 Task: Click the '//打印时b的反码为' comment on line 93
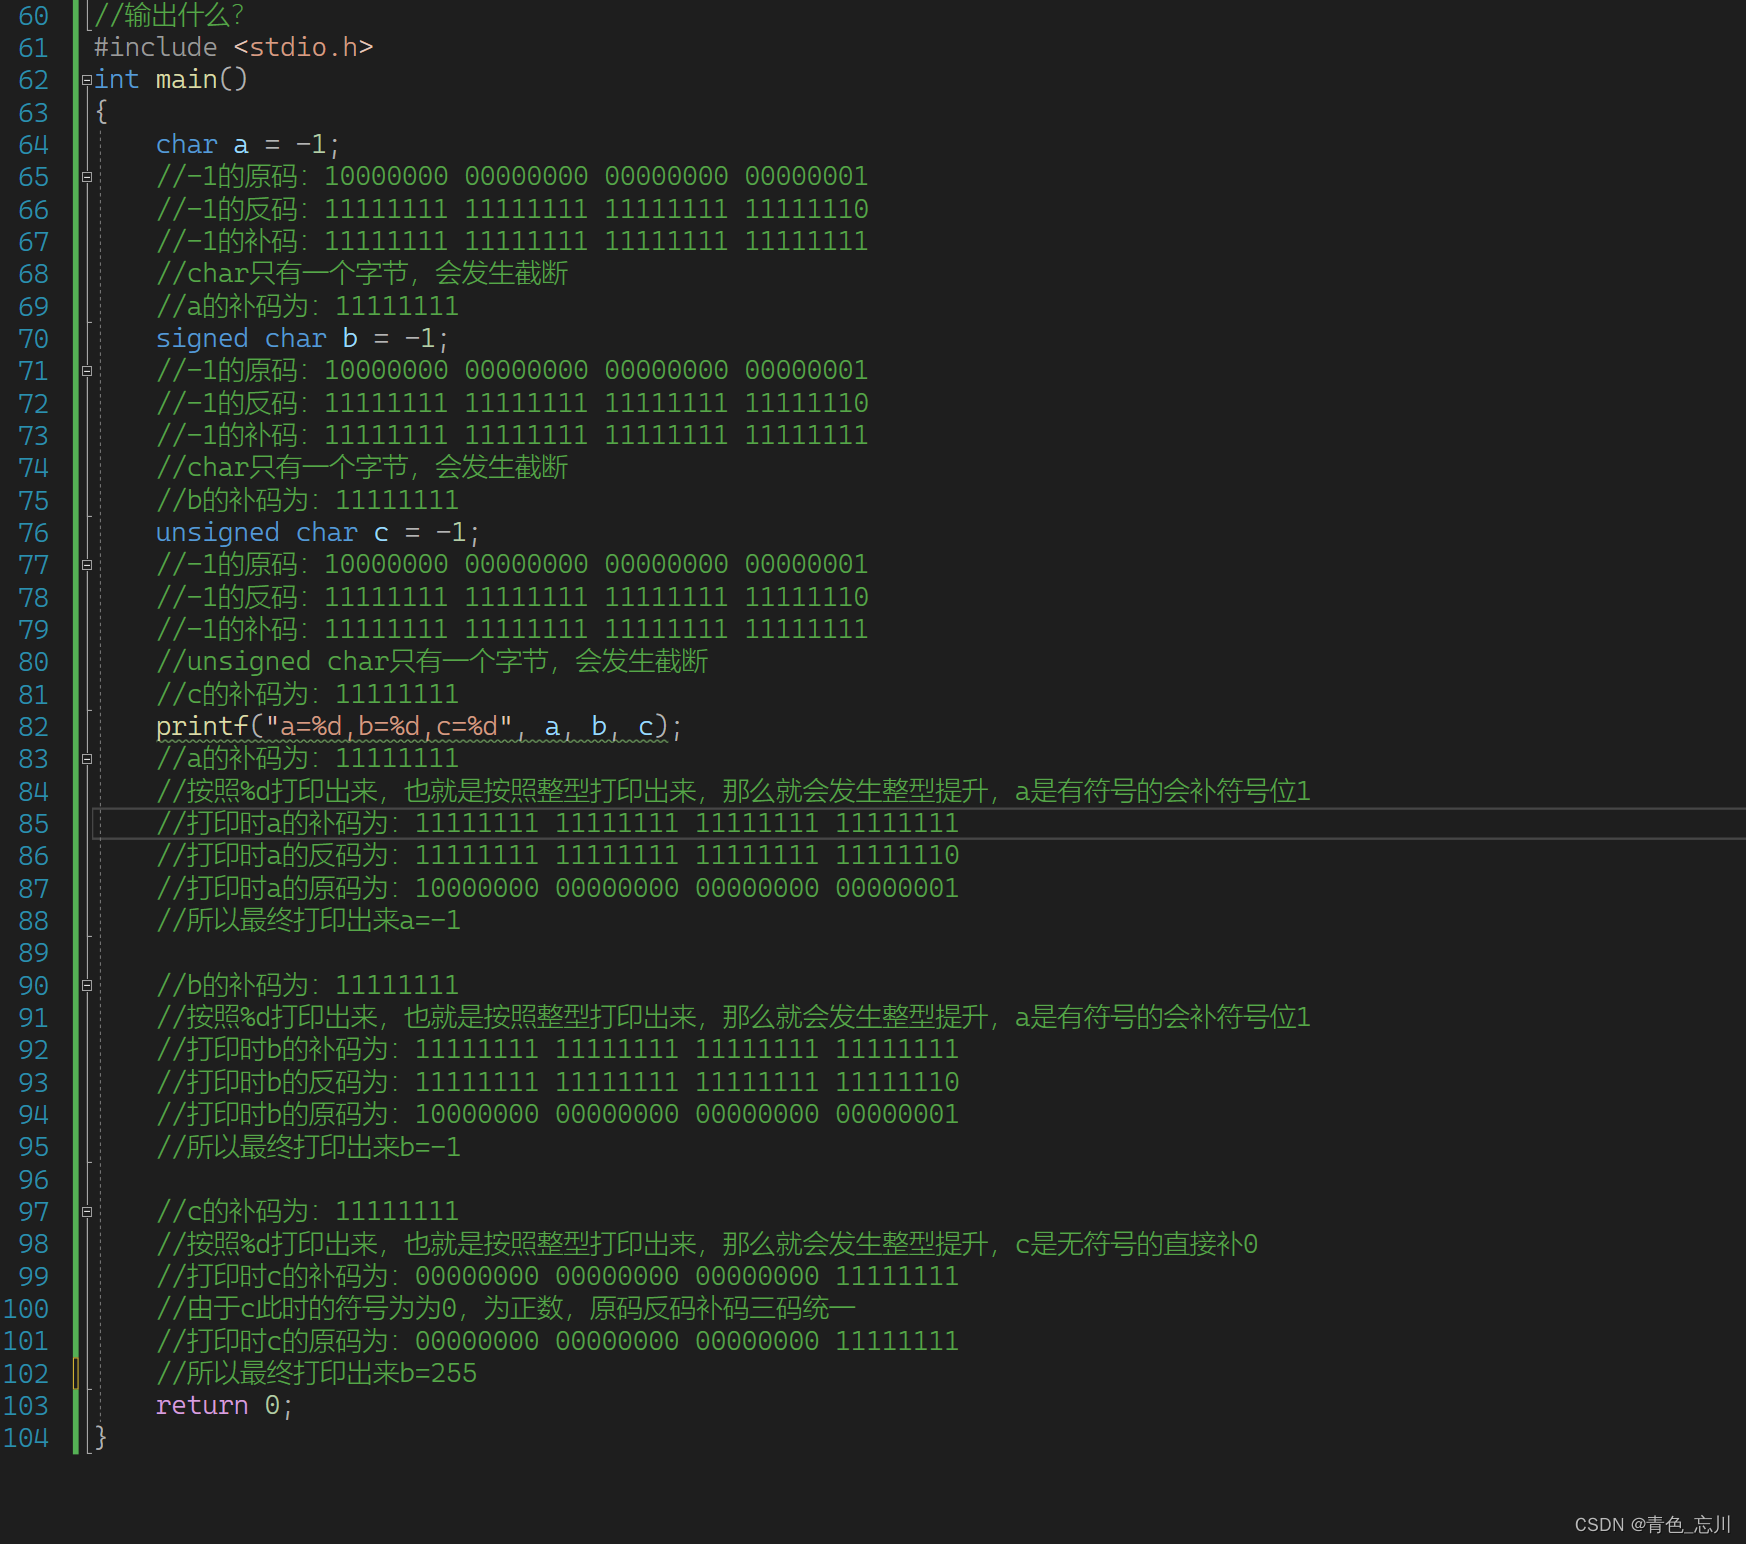(x=557, y=1083)
